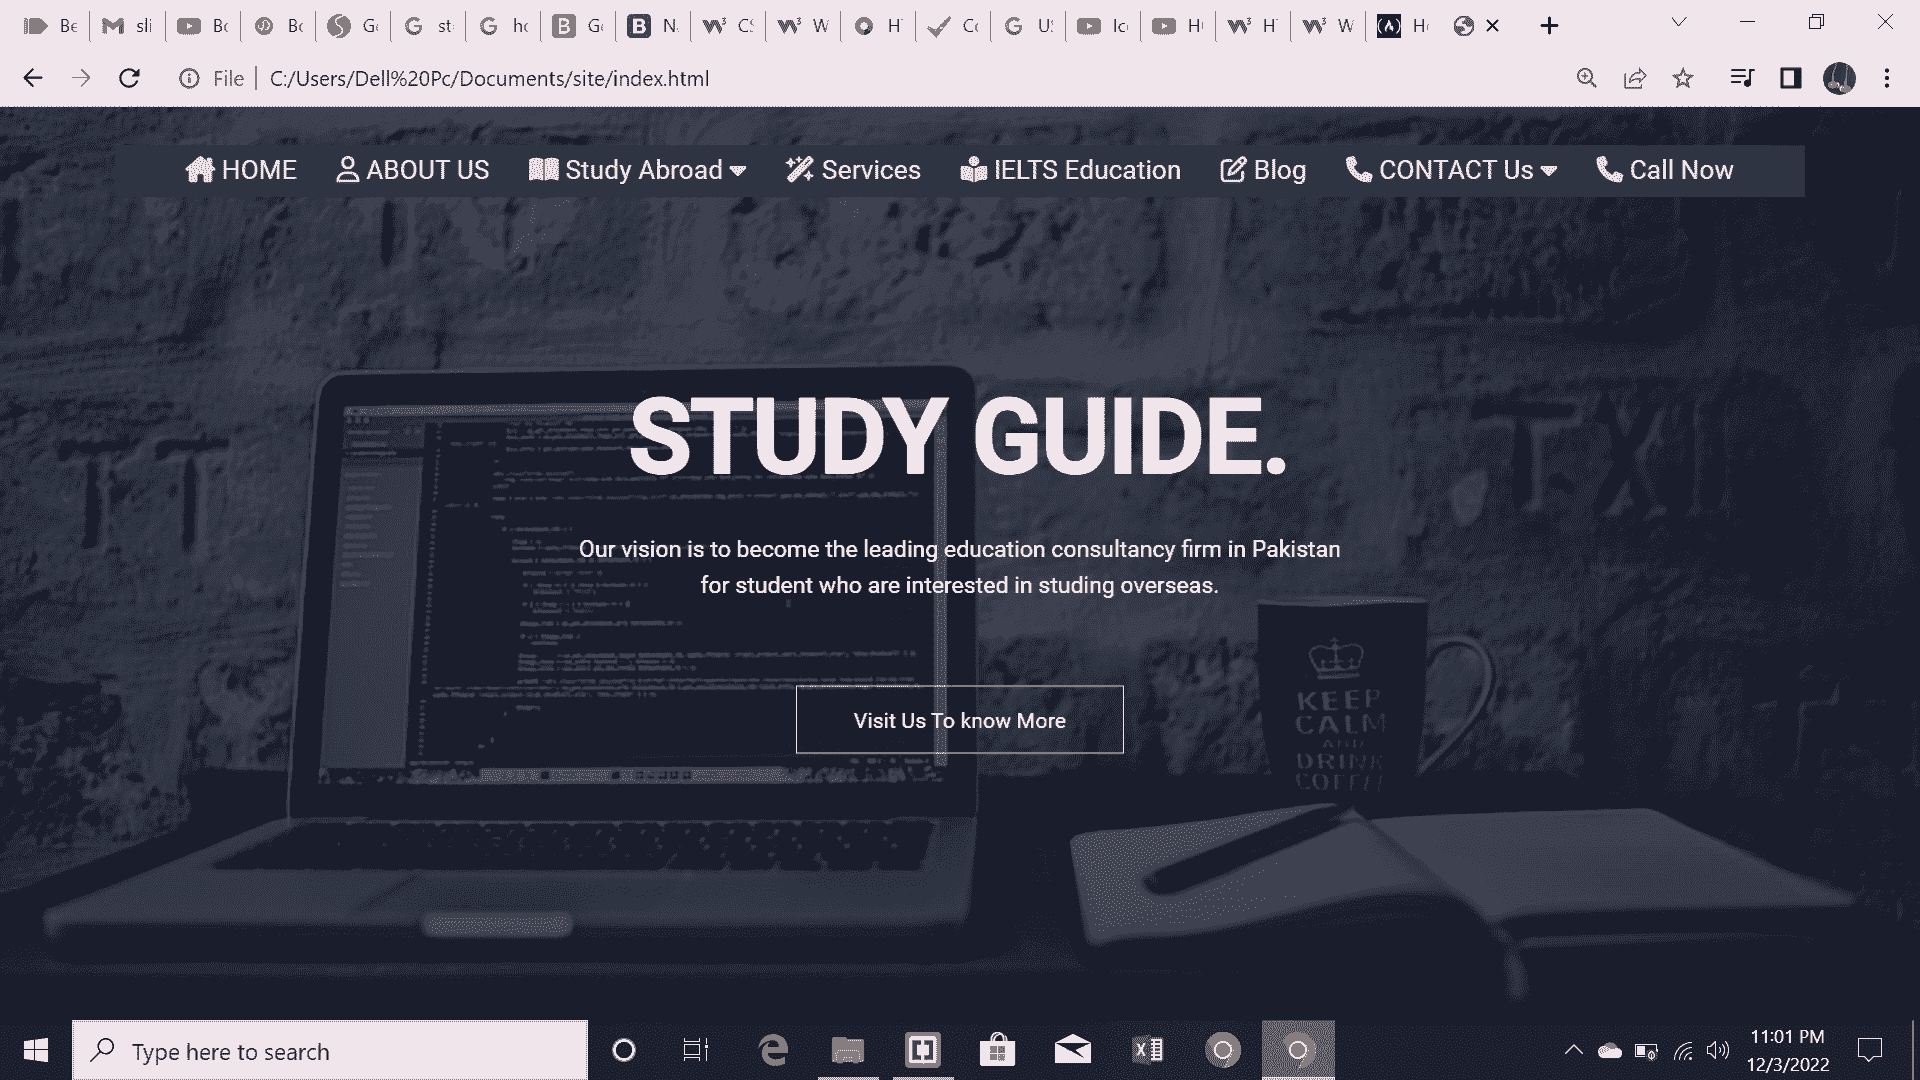Expand the Study Abroad dropdown
This screenshot has height=1080, width=1920.
(738, 171)
